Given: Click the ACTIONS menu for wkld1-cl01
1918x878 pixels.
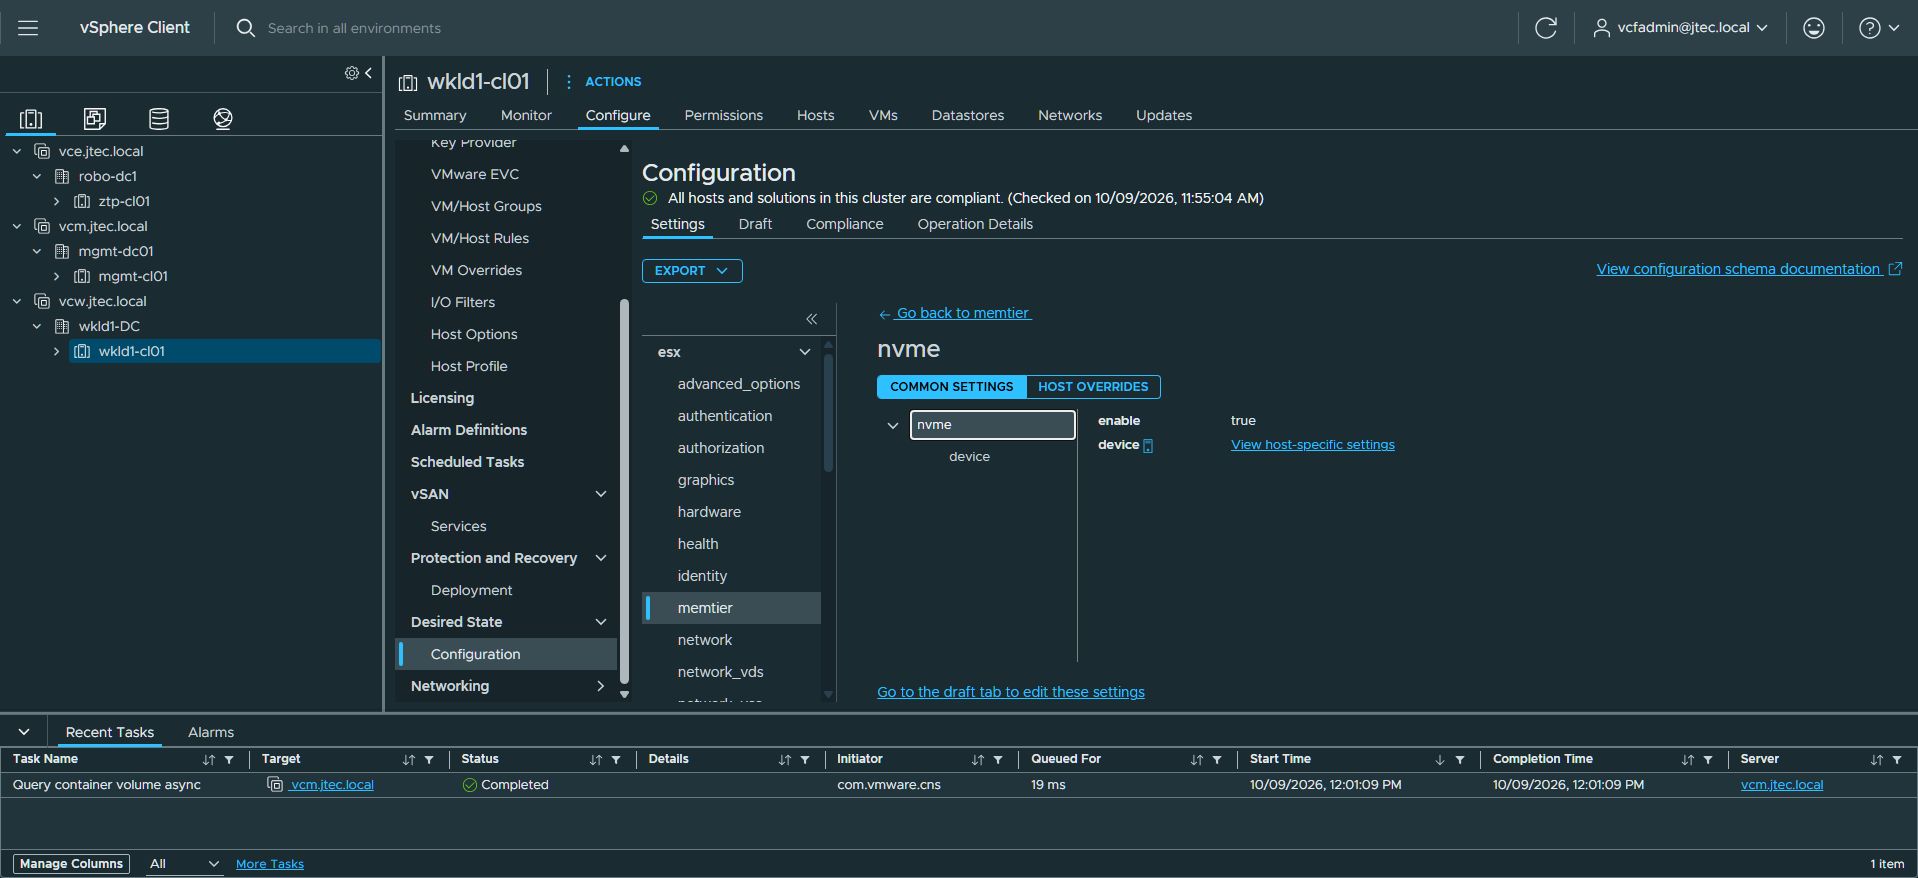Looking at the screenshot, I should tap(603, 82).
